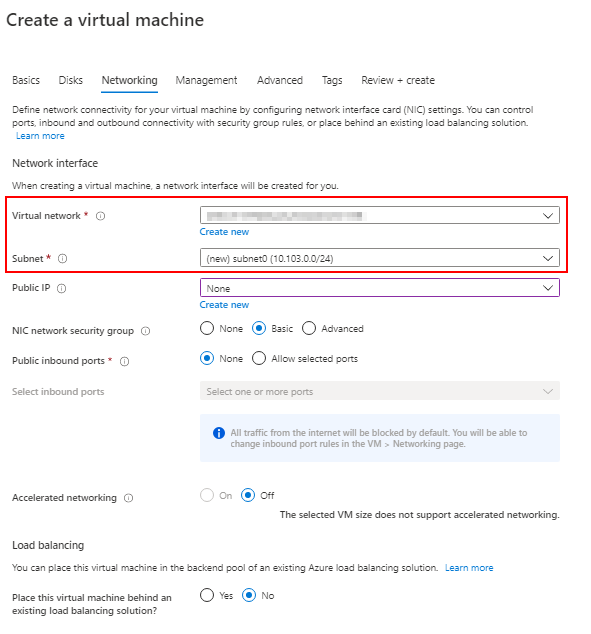Click the blue info icon in traffic notice
Screen dimensions: 591x634
(x=219, y=433)
